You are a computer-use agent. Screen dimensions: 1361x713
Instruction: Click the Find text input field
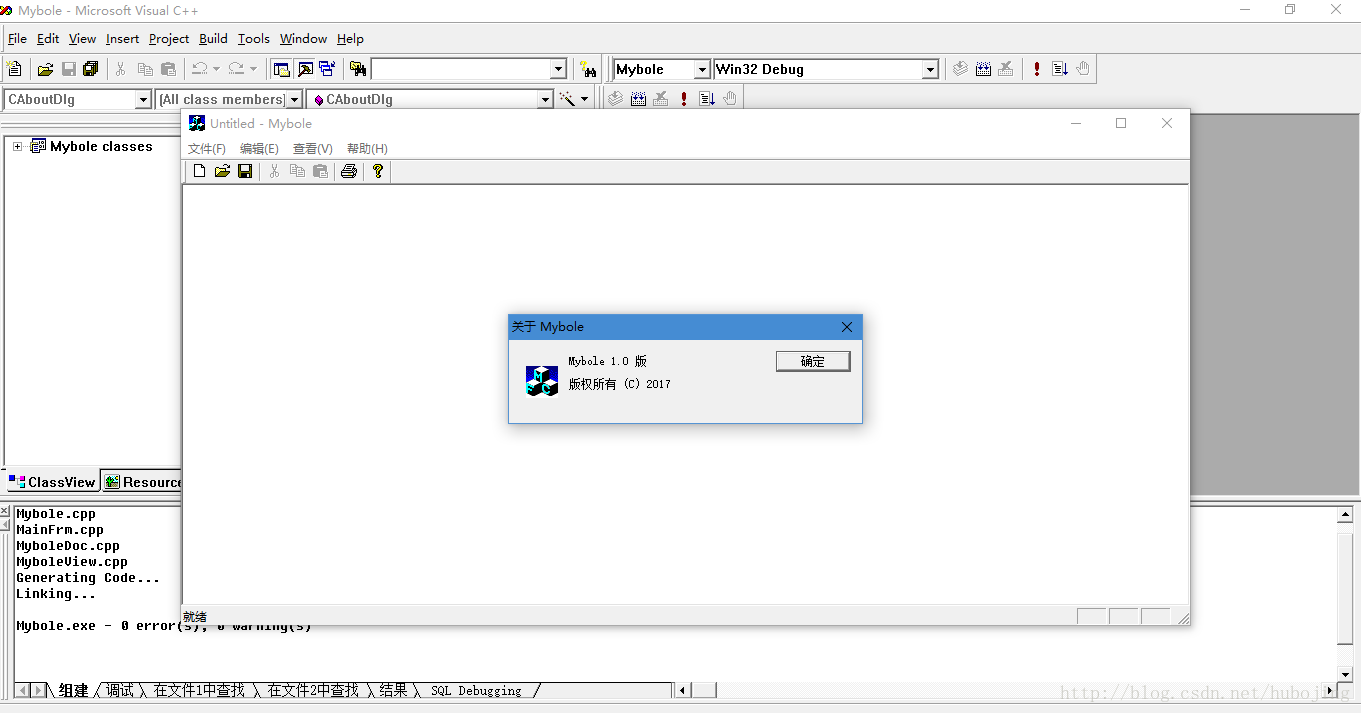coord(461,69)
